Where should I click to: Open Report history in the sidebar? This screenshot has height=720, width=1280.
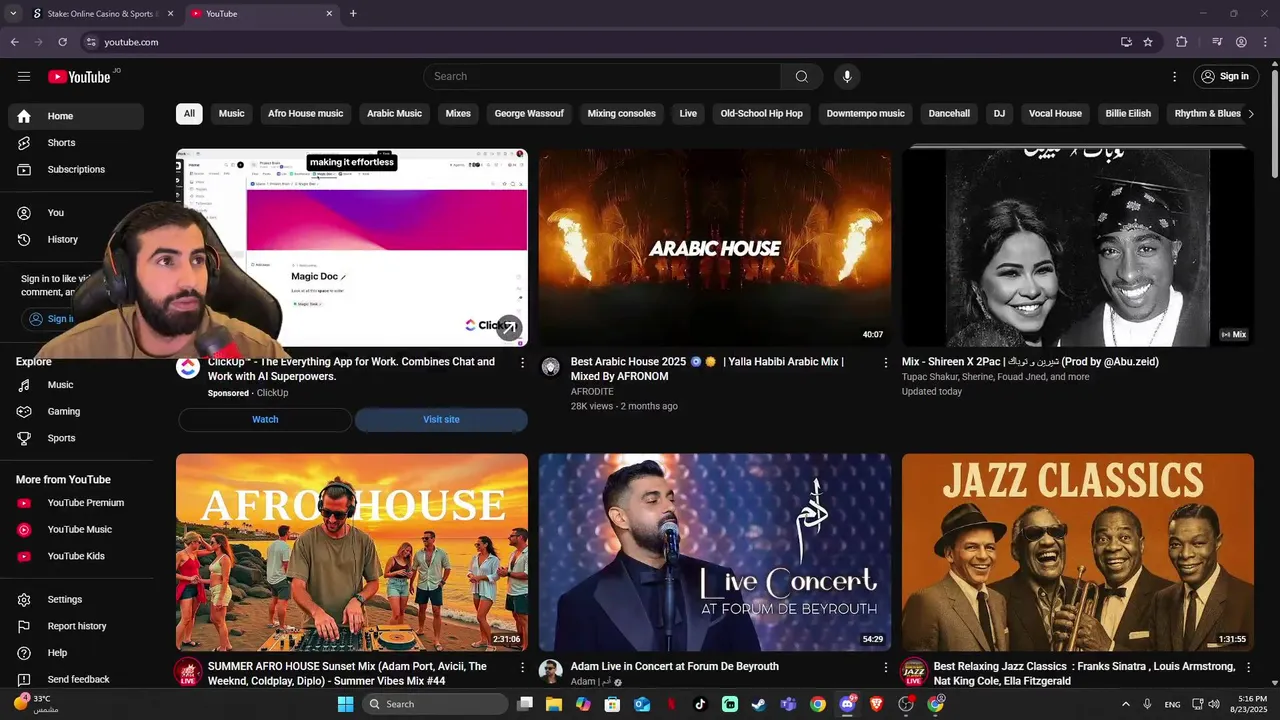76,626
